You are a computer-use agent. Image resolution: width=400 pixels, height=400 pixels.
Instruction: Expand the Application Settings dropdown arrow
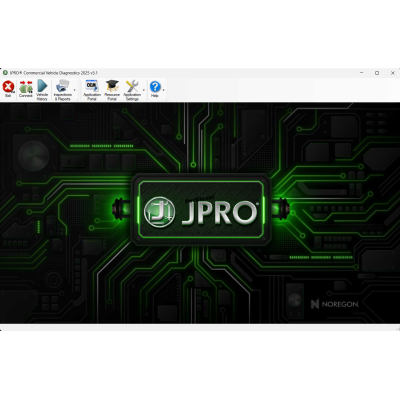144,90
